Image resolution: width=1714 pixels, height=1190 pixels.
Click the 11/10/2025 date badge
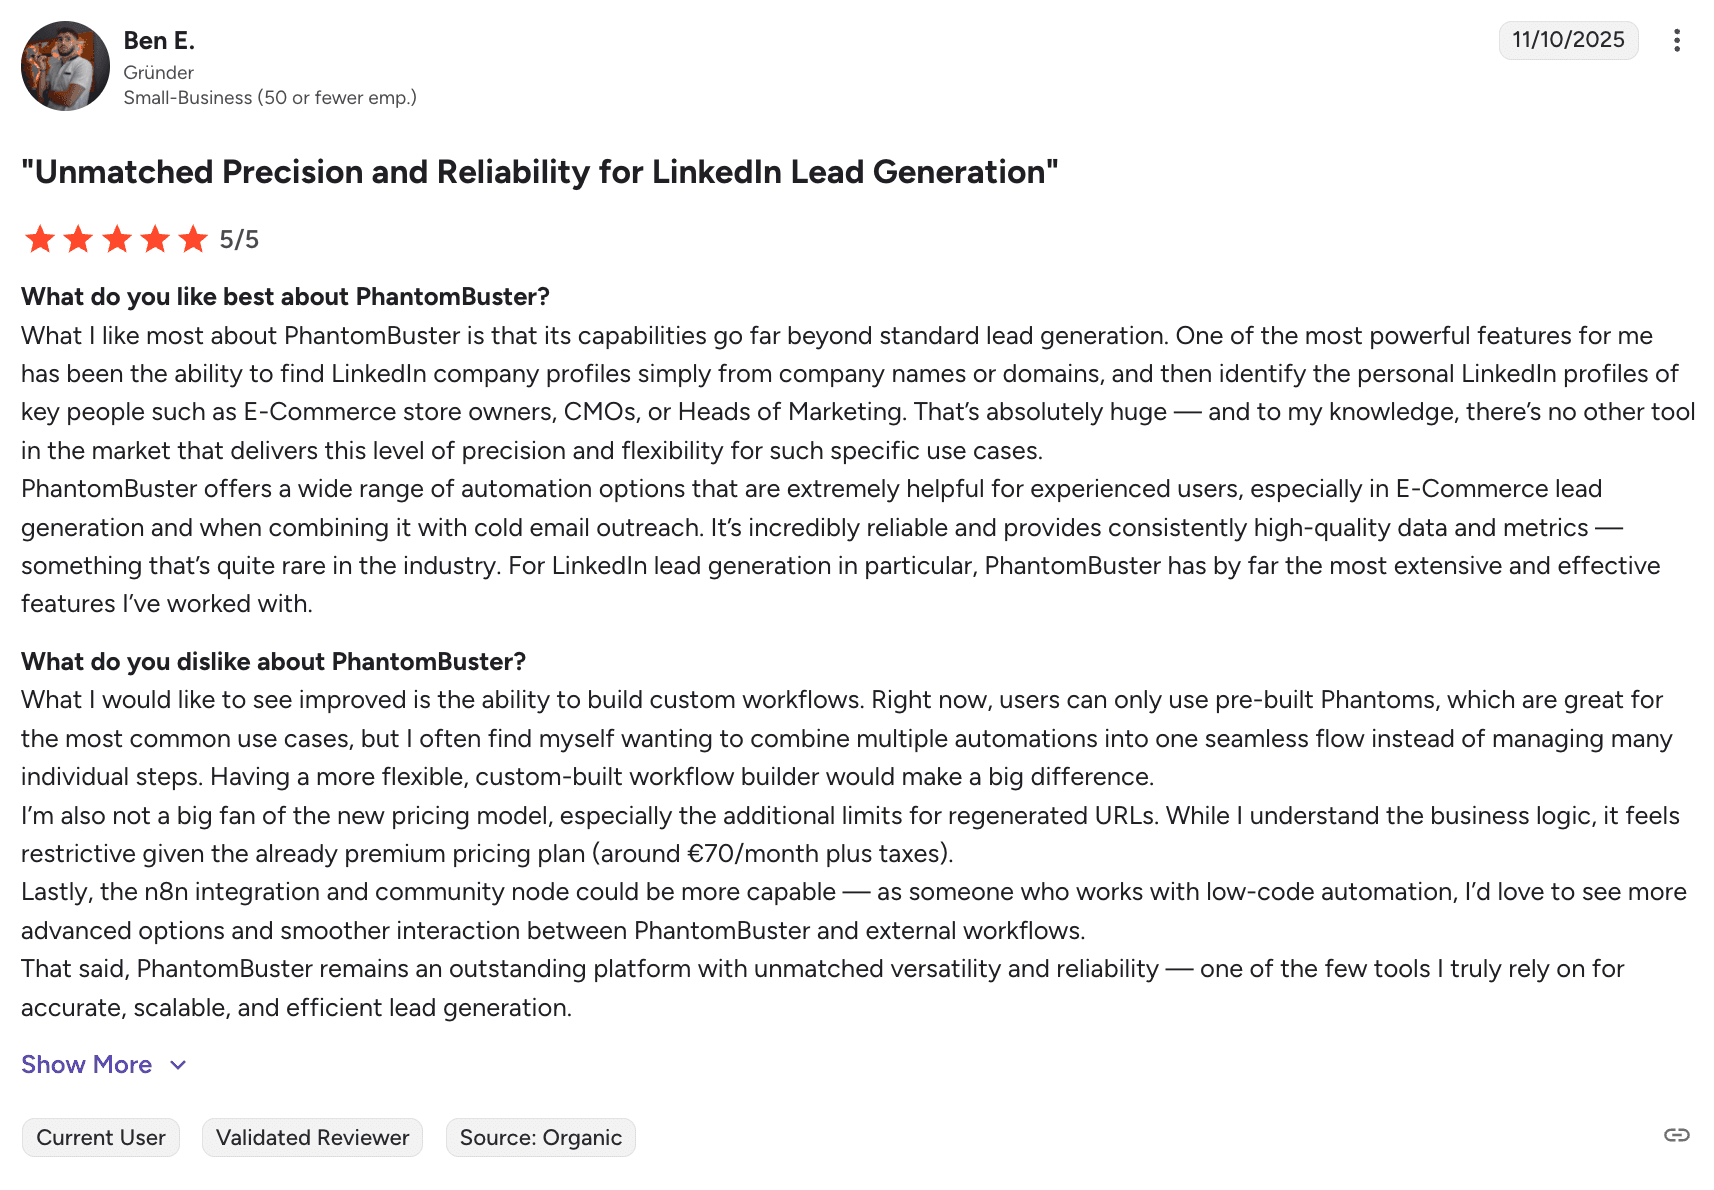click(1567, 40)
